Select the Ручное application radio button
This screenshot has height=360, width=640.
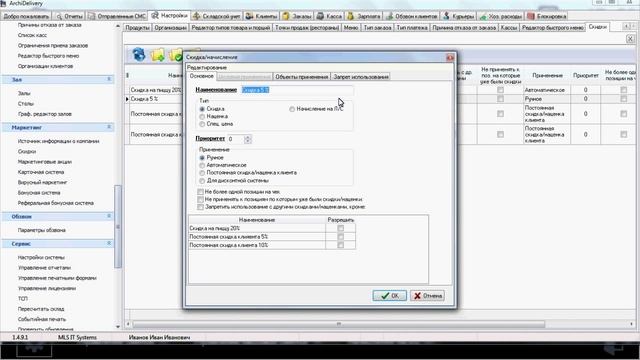(x=202, y=158)
